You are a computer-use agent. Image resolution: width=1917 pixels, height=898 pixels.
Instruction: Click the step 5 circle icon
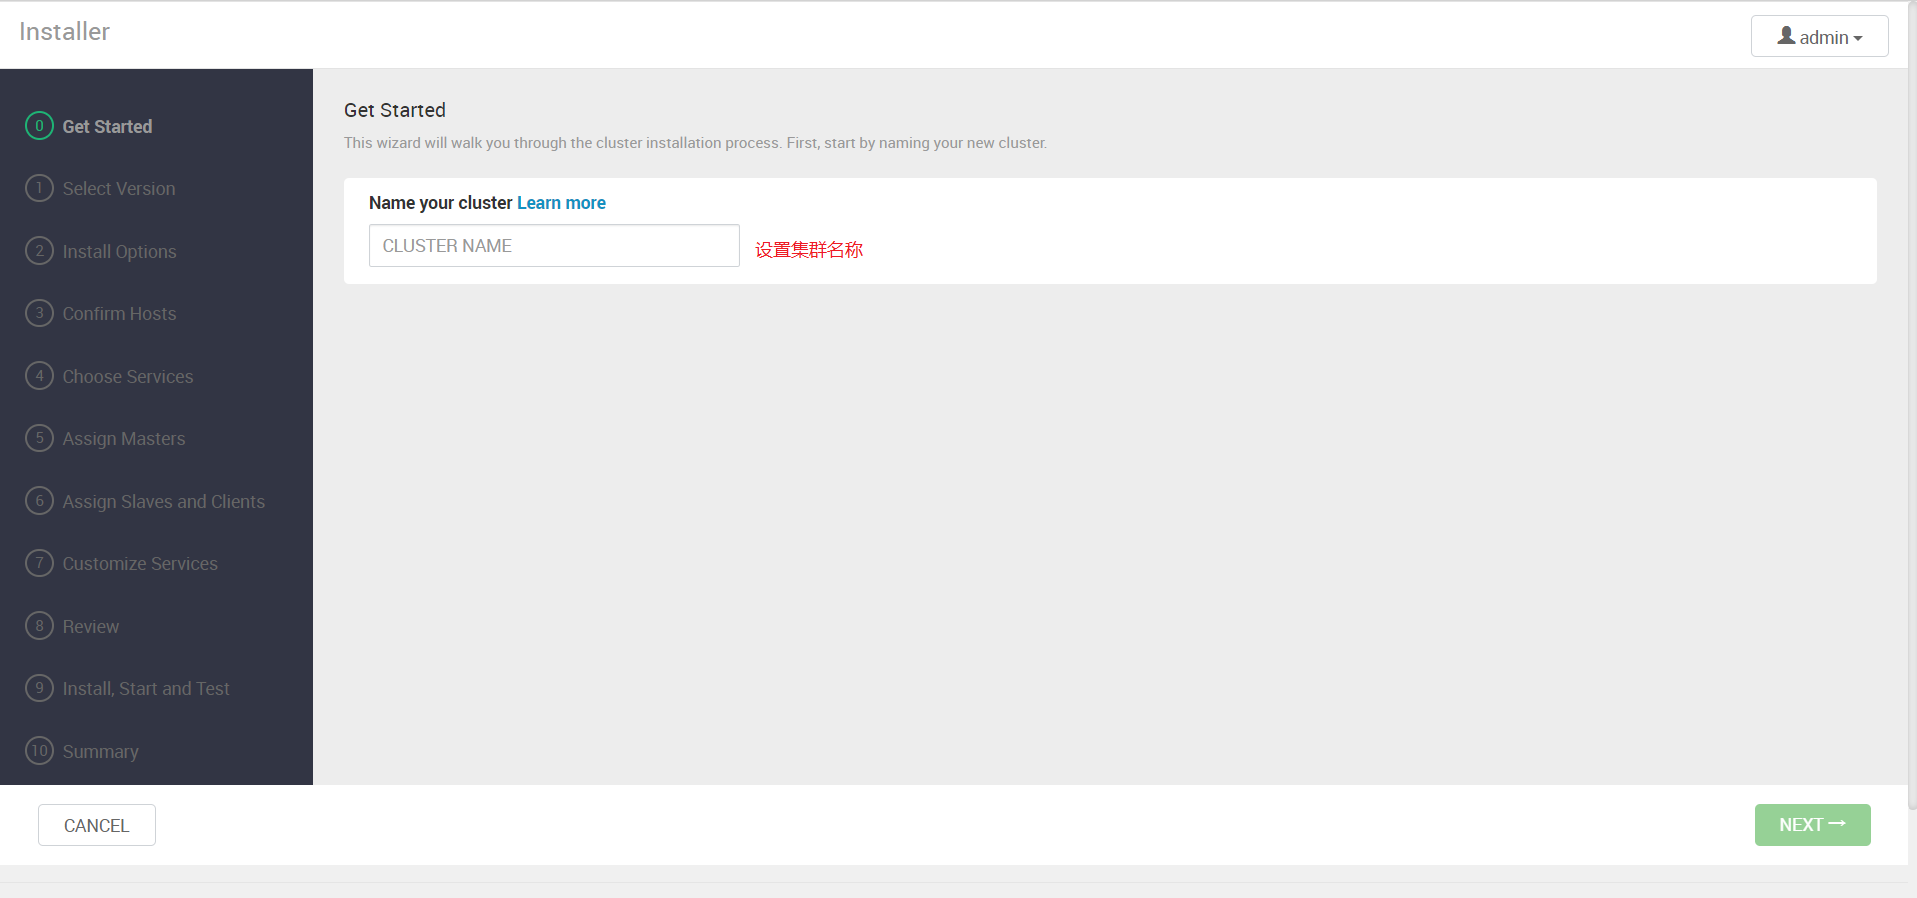pyautogui.click(x=39, y=438)
